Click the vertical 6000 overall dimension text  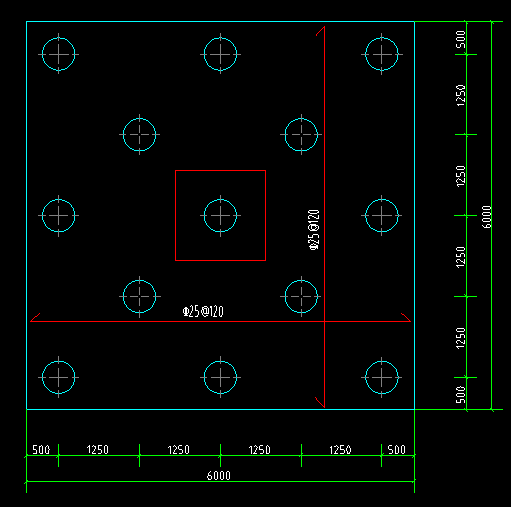click(487, 217)
